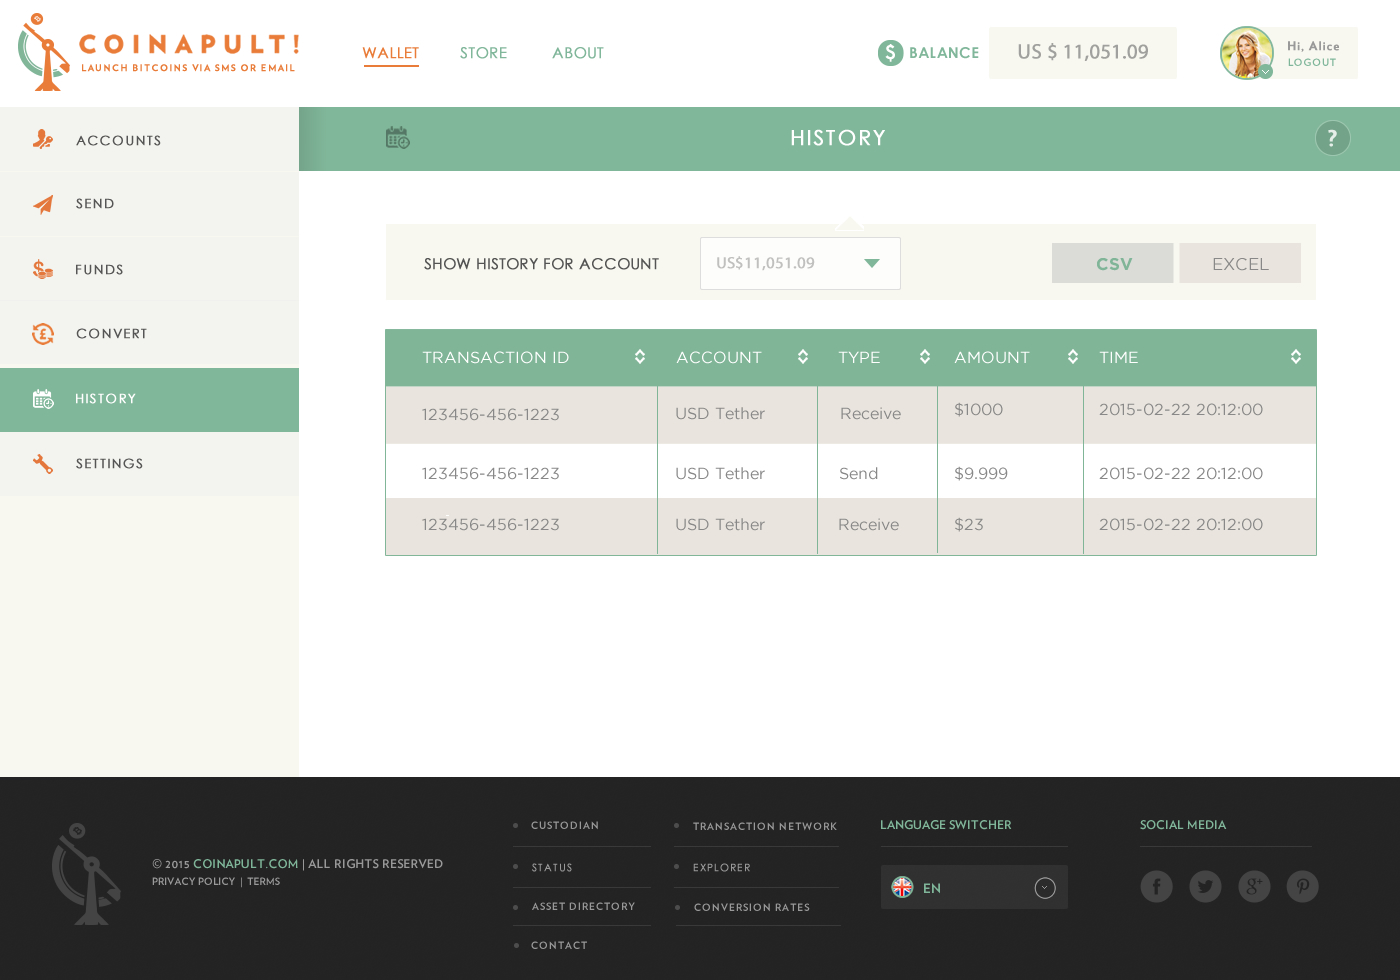Open the Contact footer link
The width and height of the screenshot is (1400, 980).
point(559,945)
